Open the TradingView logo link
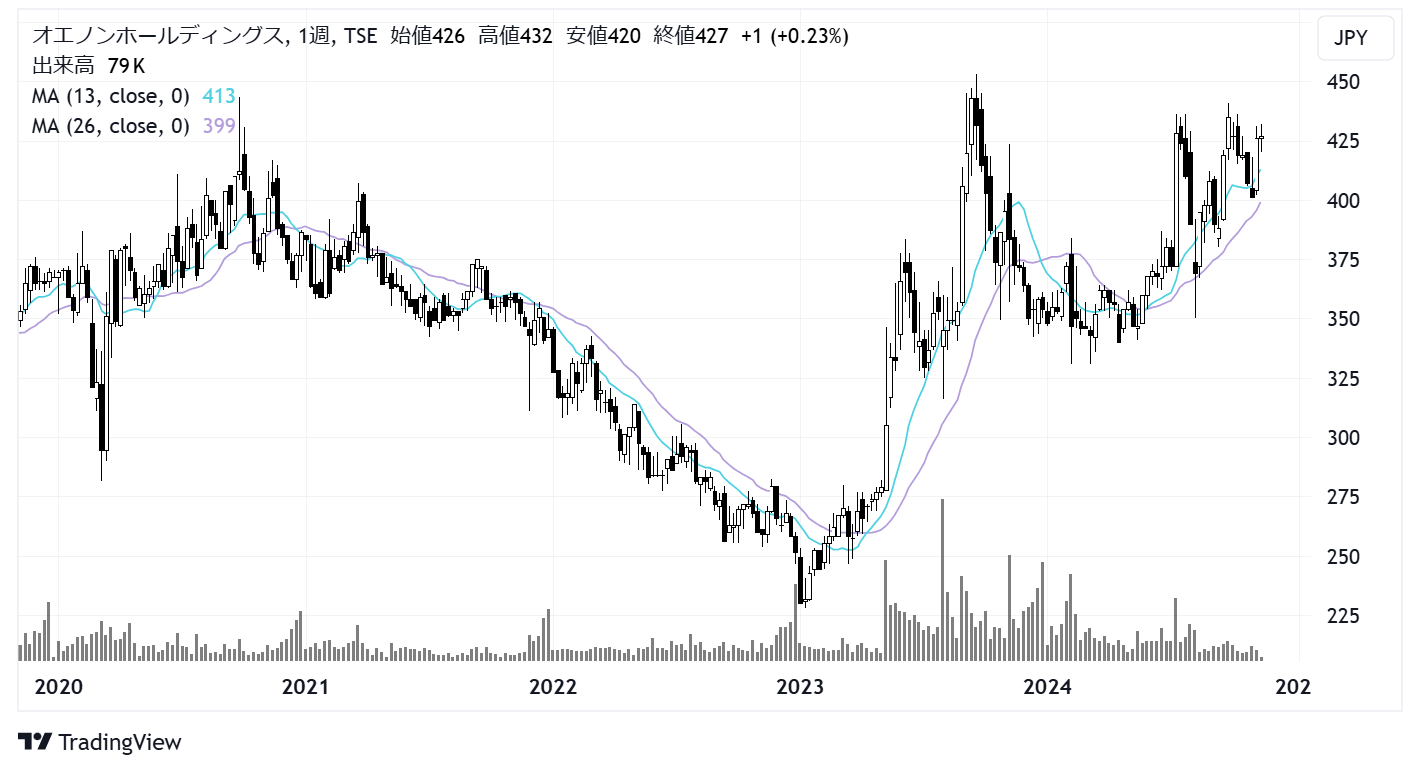Image resolution: width=1420 pixels, height=772 pixels. pyautogui.click(x=101, y=742)
